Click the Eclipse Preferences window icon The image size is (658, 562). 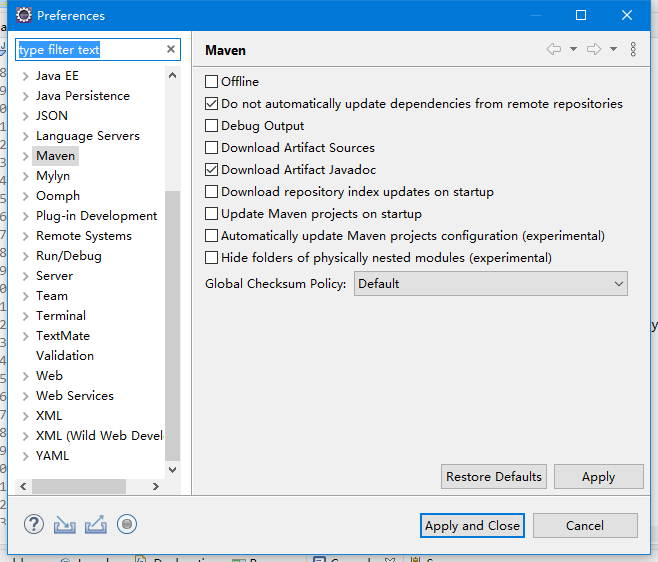pyautogui.click(x=24, y=15)
